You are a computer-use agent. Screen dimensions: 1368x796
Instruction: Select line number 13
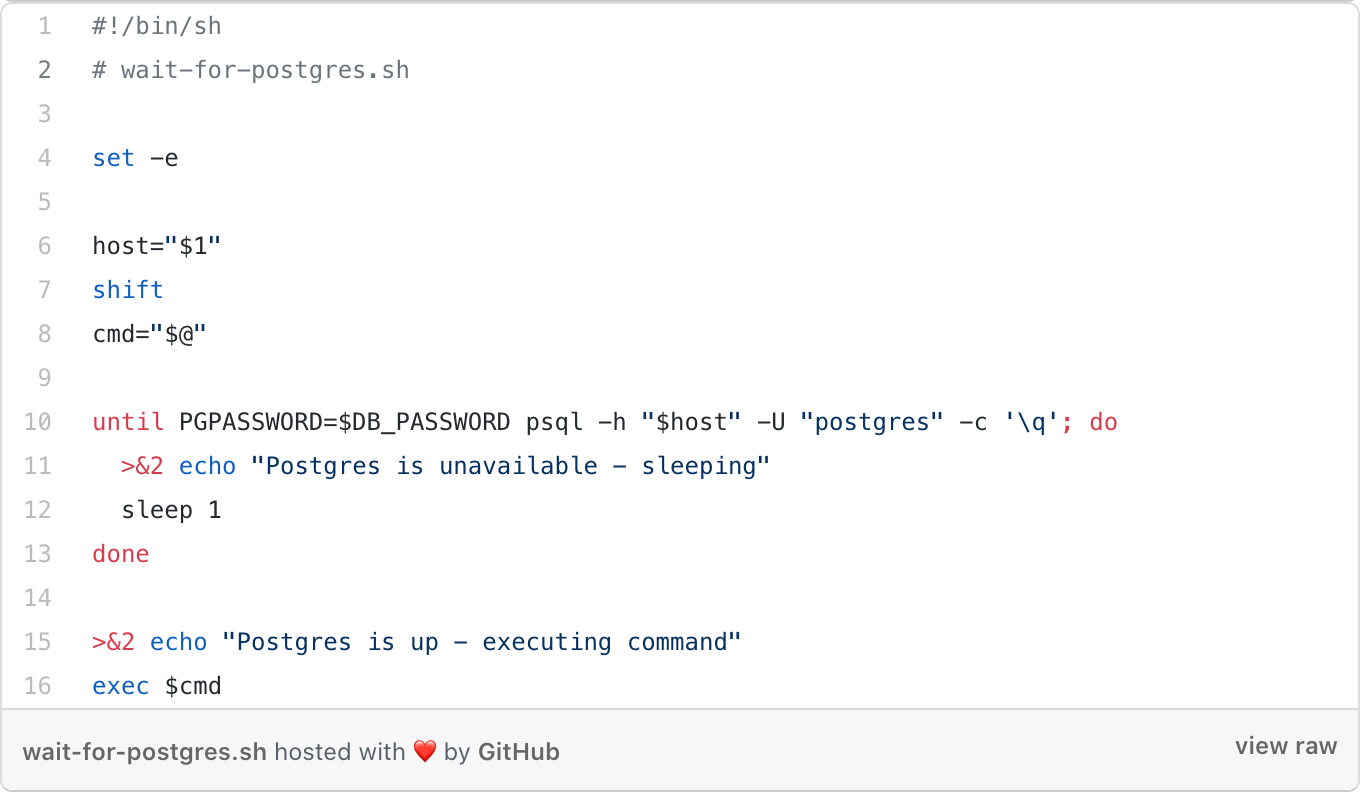38,554
